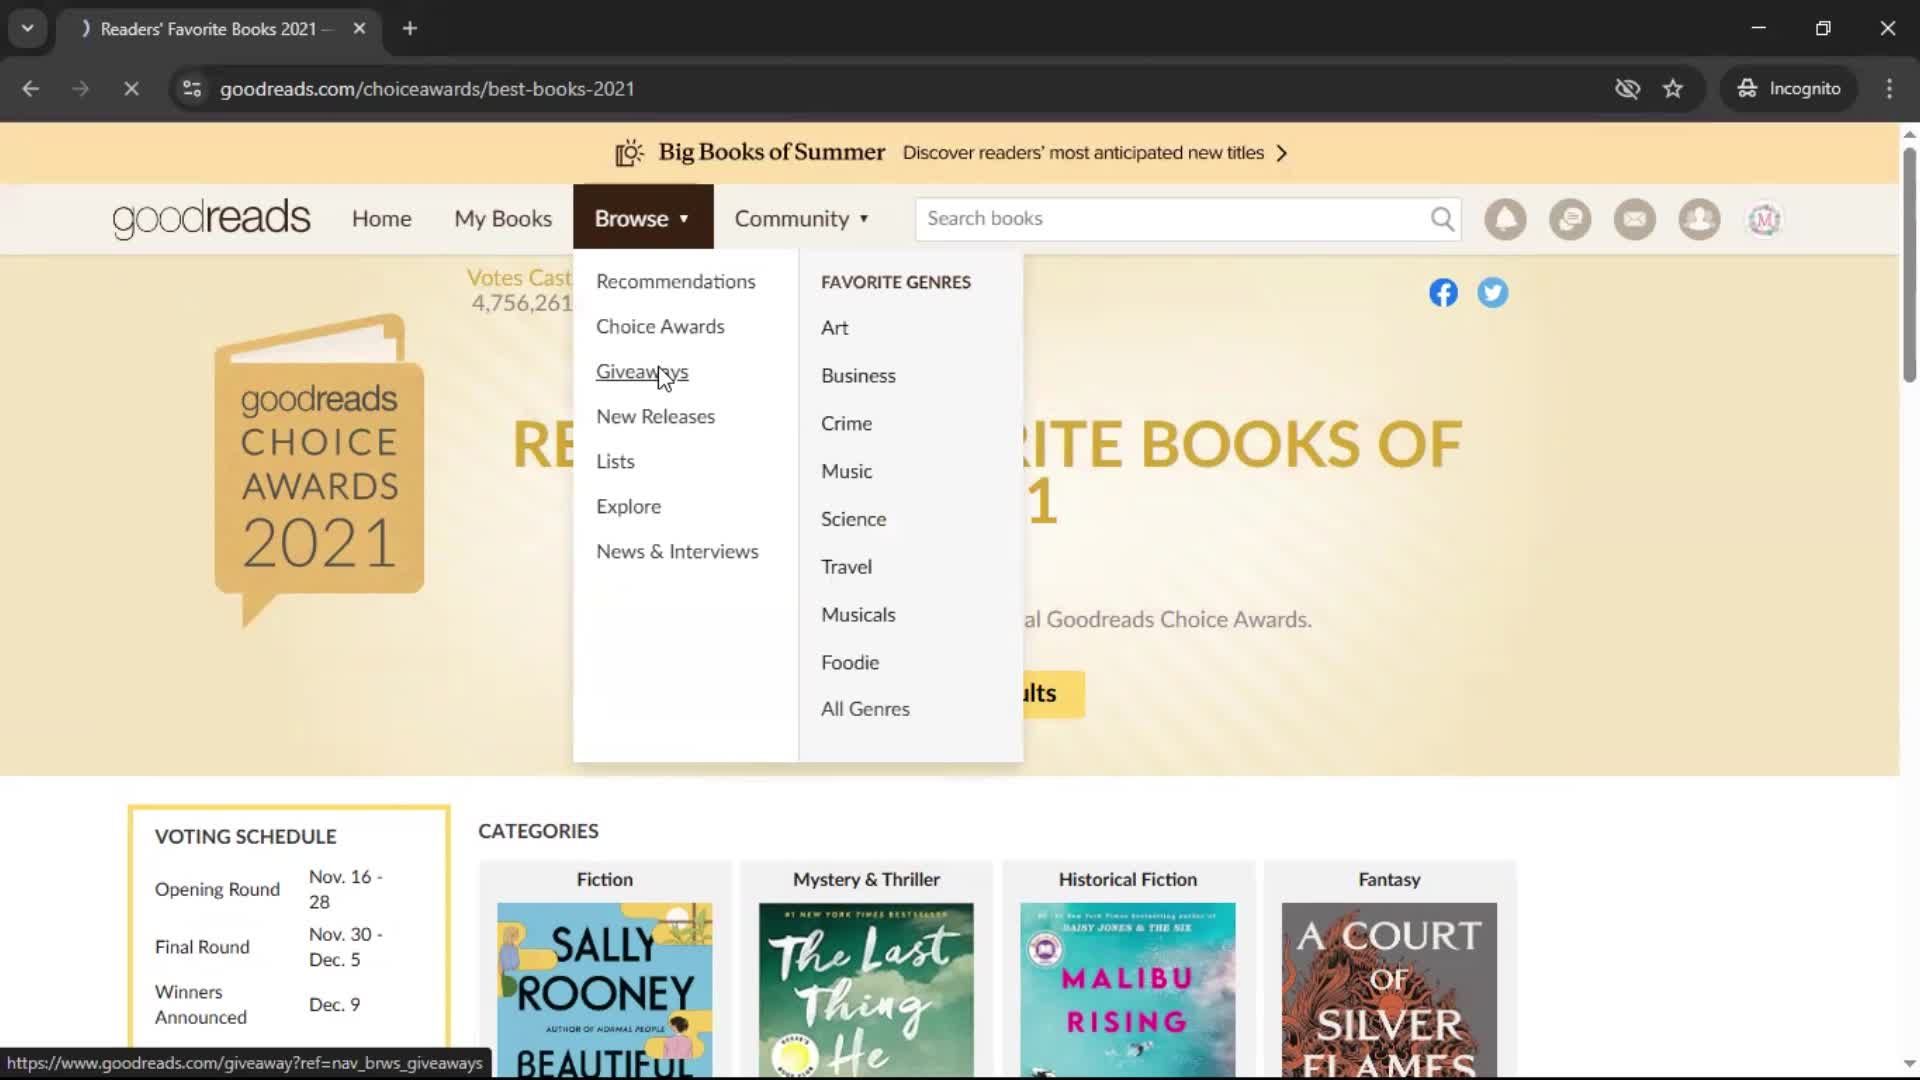The image size is (1920, 1080).
Task: Open the tab search dropdown
Action: 28,29
